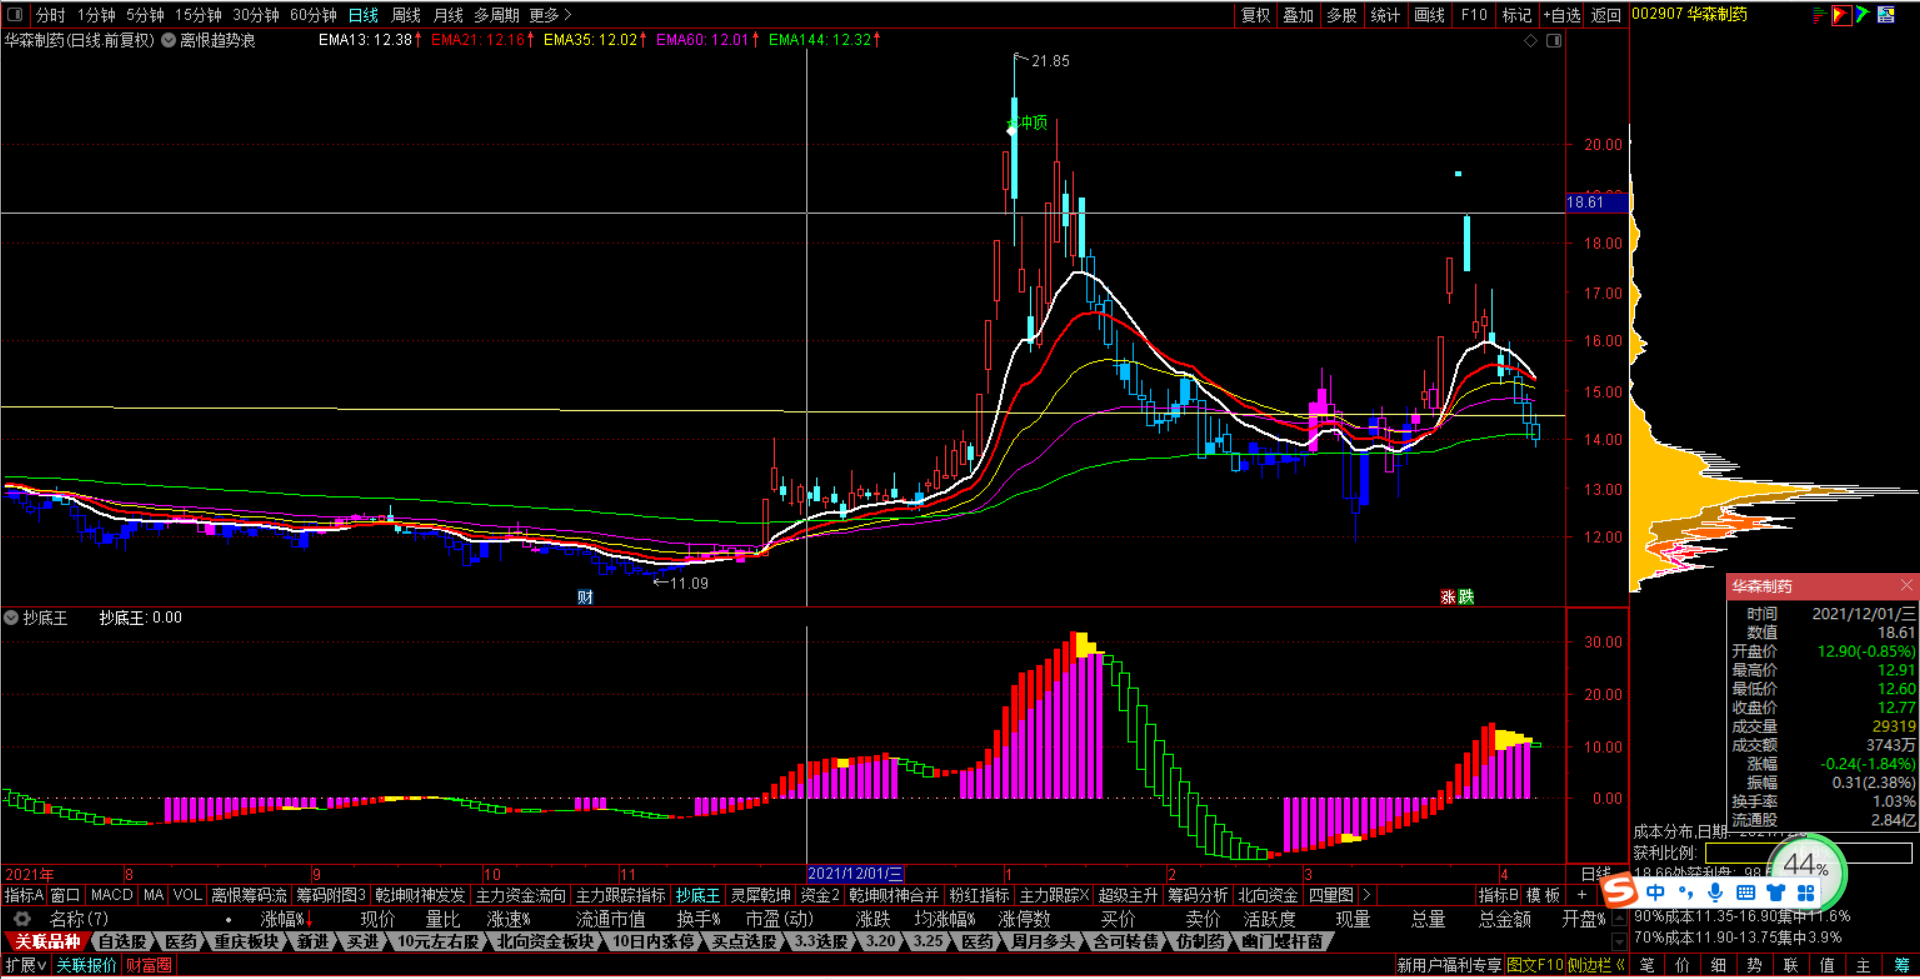Click the 返回 back button
The image size is (1920, 979).
(x=1606, y=15)
